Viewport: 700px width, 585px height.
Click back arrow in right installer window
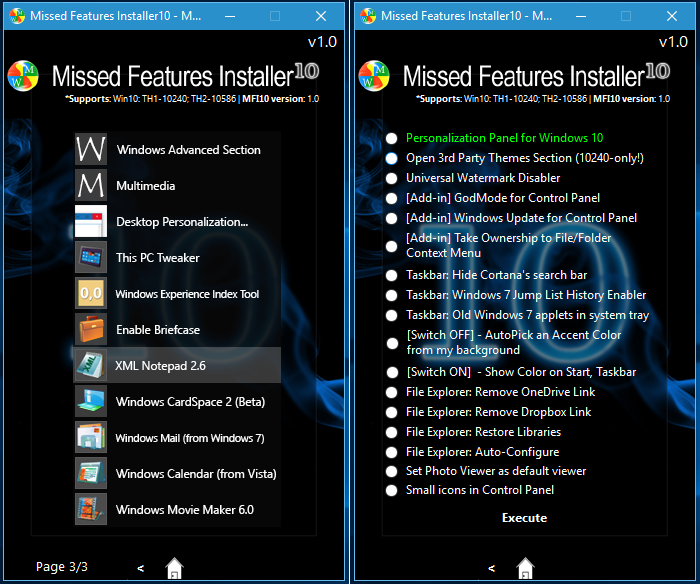pos(492,568)
